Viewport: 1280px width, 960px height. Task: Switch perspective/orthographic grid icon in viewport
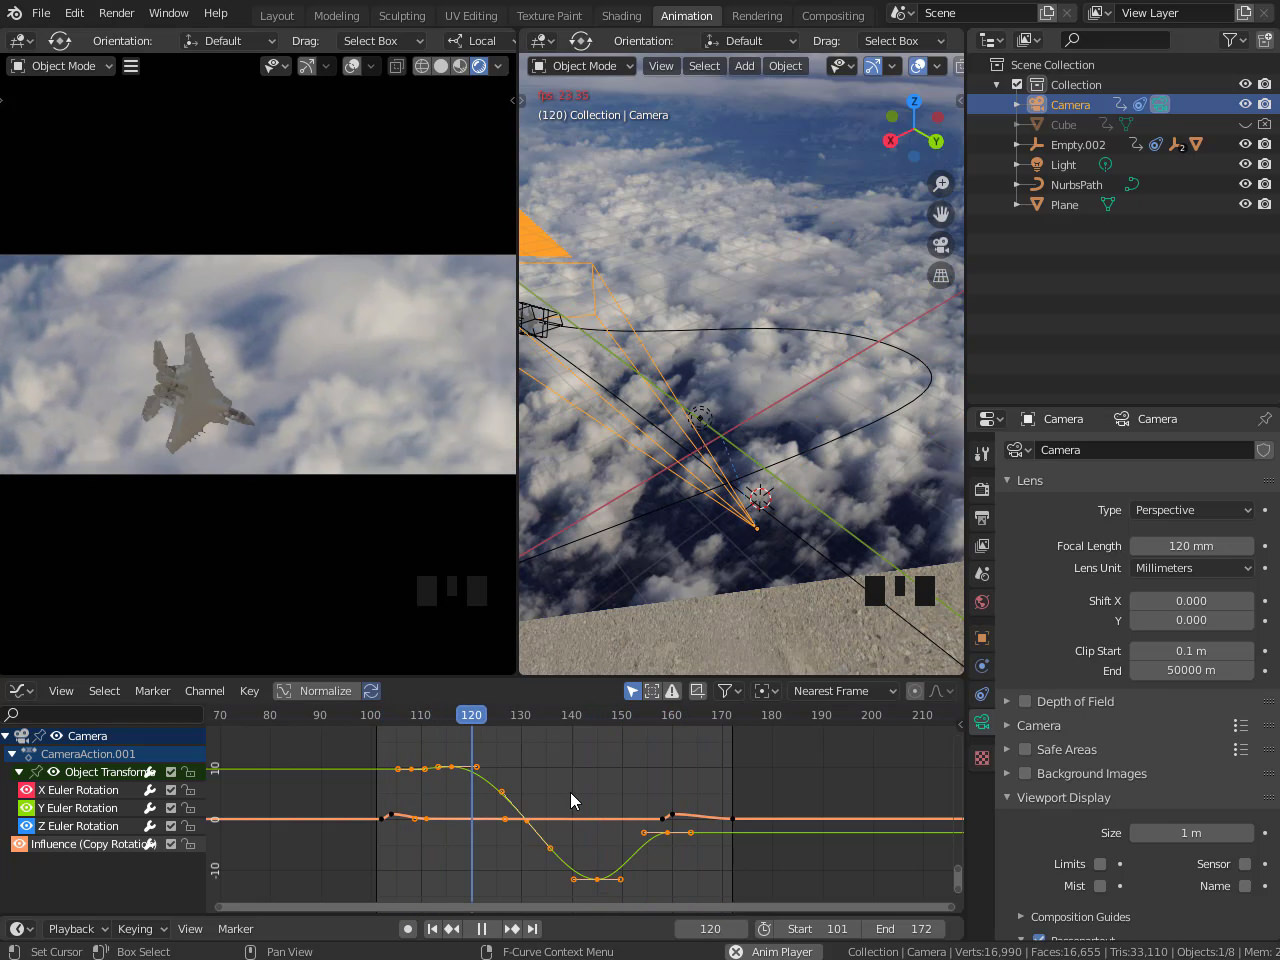(x=940, y=276)
